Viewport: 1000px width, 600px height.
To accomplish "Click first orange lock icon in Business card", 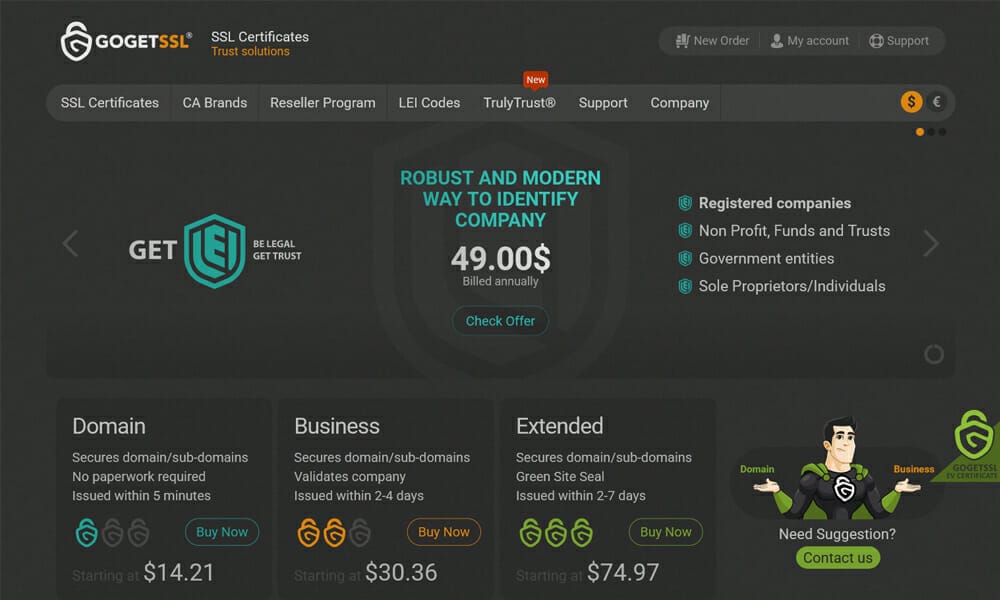I will pos(309,532).
